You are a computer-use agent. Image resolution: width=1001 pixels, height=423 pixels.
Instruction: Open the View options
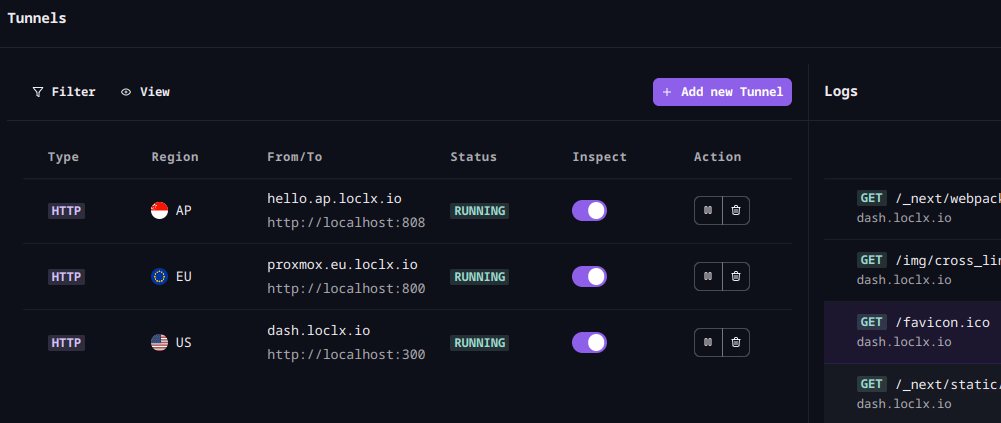tap(145, 92)
